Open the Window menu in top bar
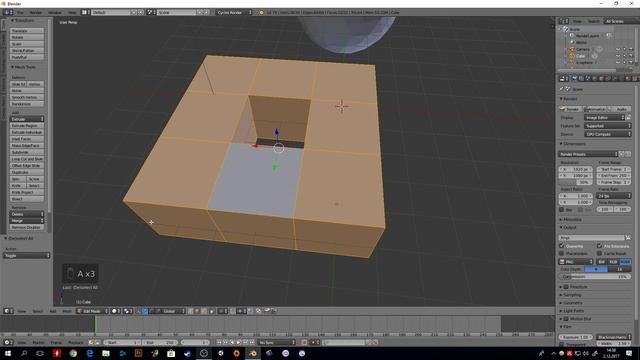 [55, 13]
